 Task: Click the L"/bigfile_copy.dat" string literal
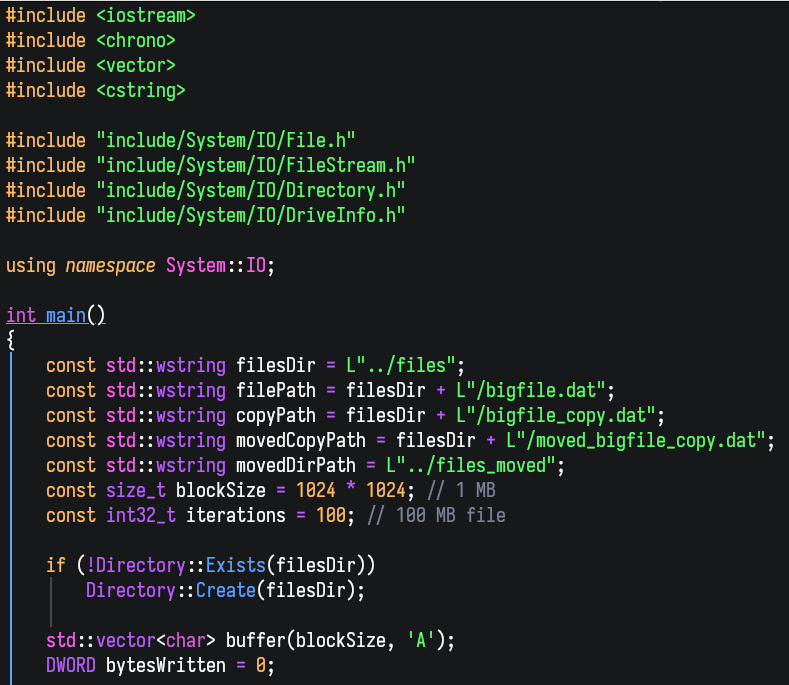pos(556,416)
